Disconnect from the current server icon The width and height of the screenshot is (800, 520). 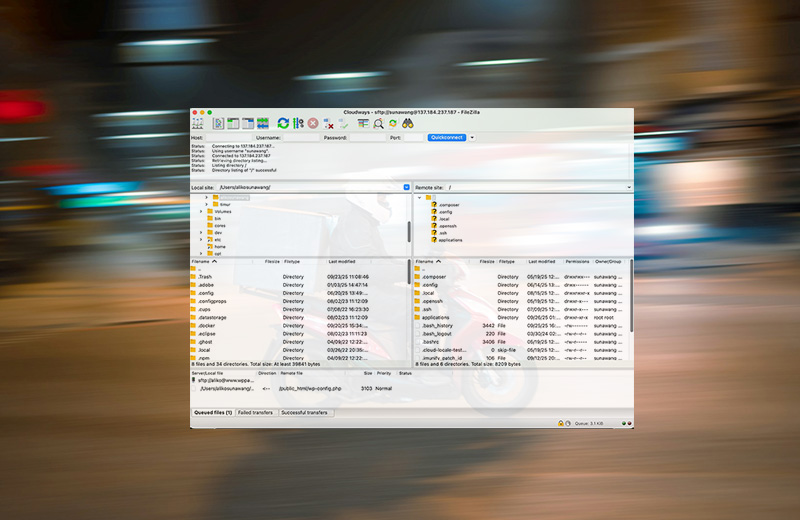(328, 123)
